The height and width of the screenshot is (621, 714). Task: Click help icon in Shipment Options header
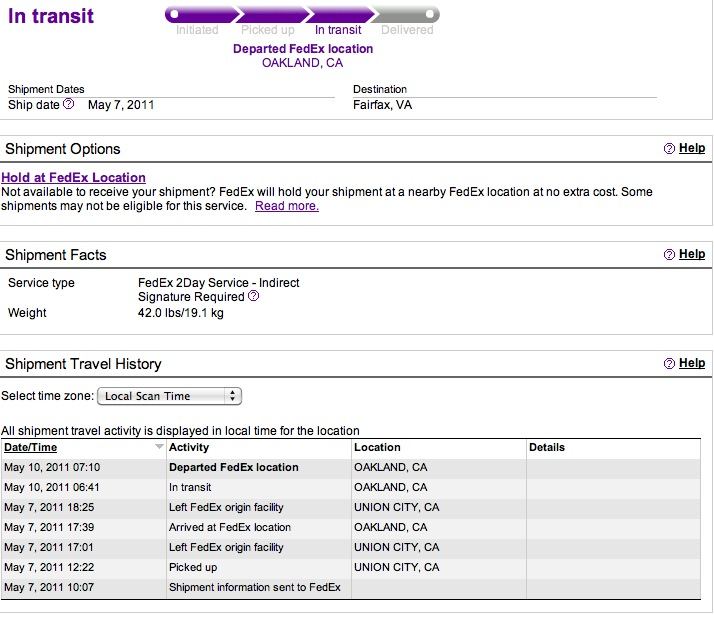(669, 148)
